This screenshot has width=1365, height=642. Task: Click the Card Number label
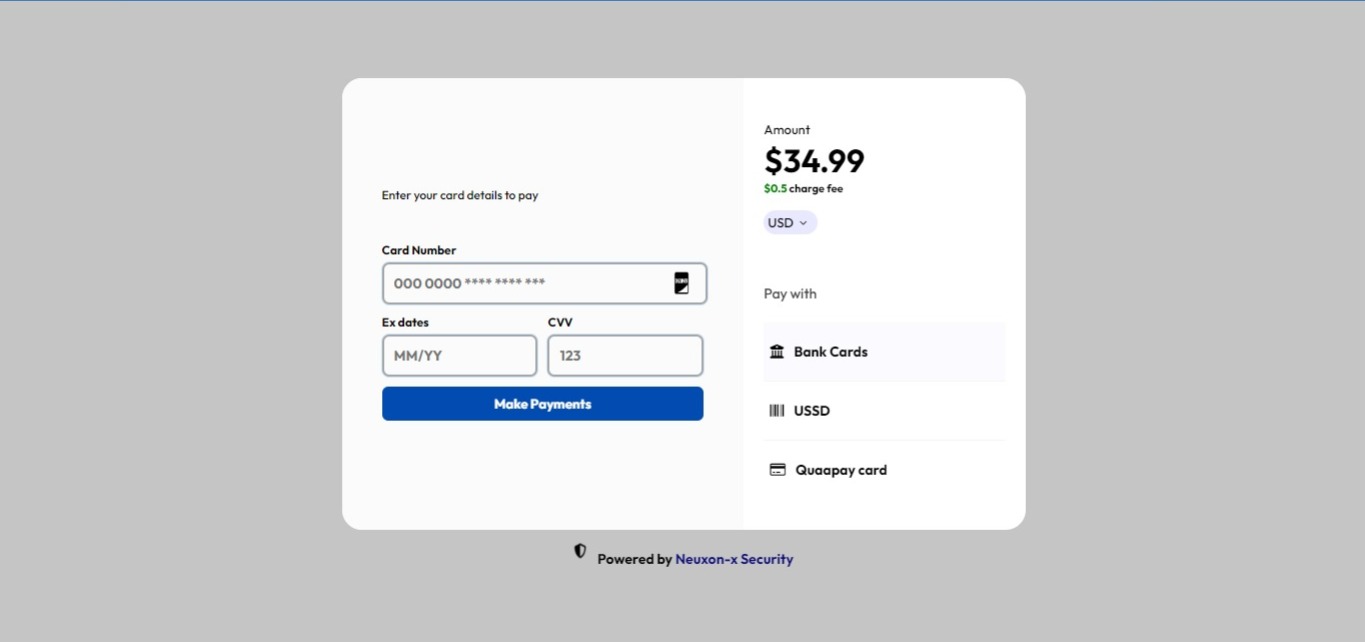[419, 251]
